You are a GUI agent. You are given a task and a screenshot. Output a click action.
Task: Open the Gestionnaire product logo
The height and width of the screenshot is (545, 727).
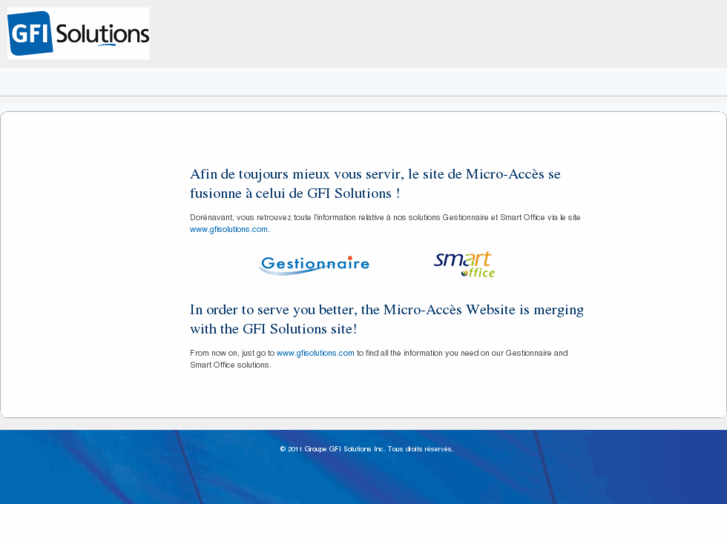[314, 265]
